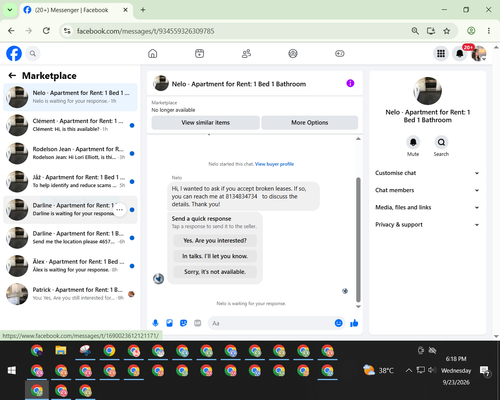This screenshot has height=400, width=500.
Task: Mute this conversation with the bell icon
Action: point(413,142)
